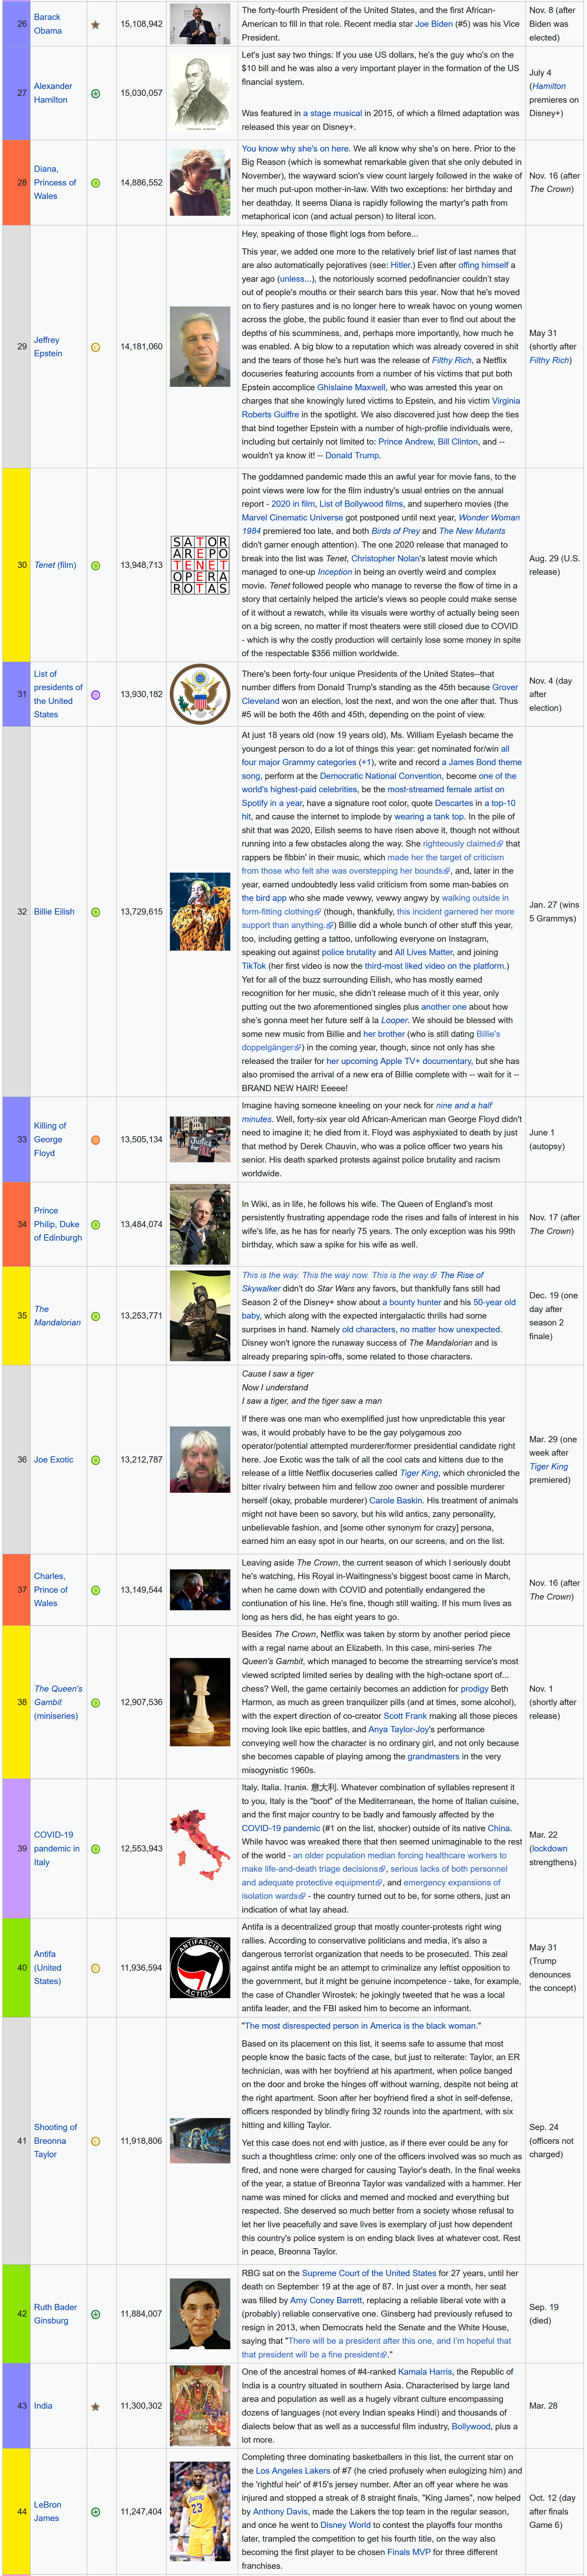Click the class icon in the Tenet (film) row
587x2576 pixels.
(x=96, y=565)
